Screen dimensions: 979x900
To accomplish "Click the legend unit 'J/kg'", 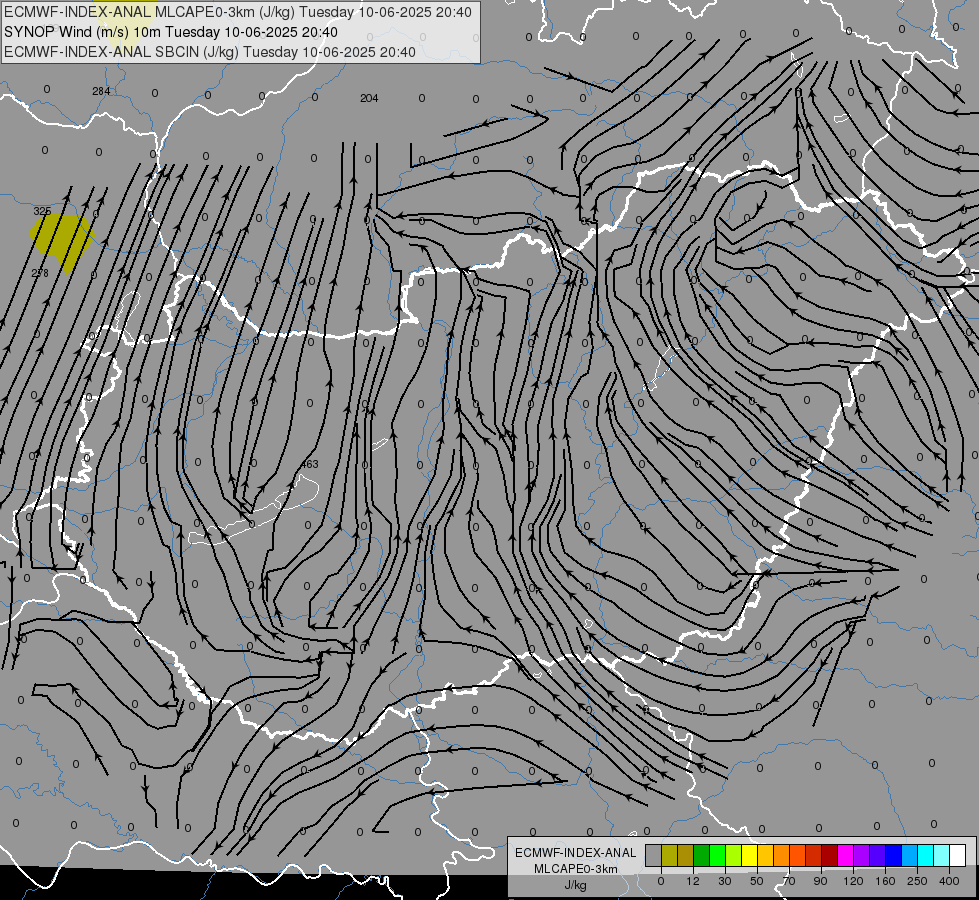I will point(575,885).
